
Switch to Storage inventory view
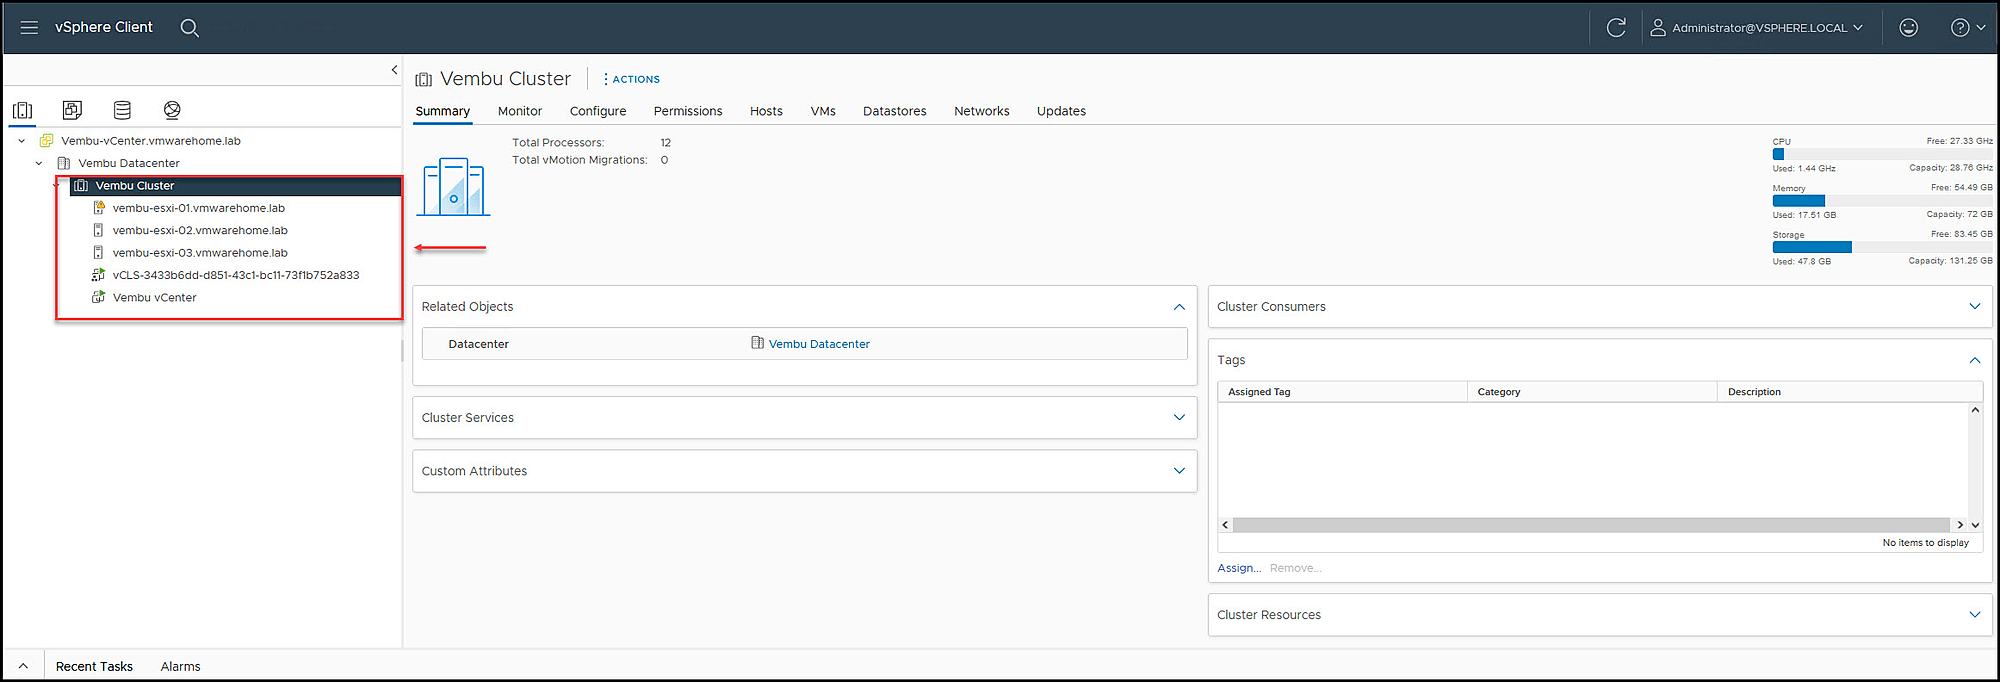tap(122, 110)
